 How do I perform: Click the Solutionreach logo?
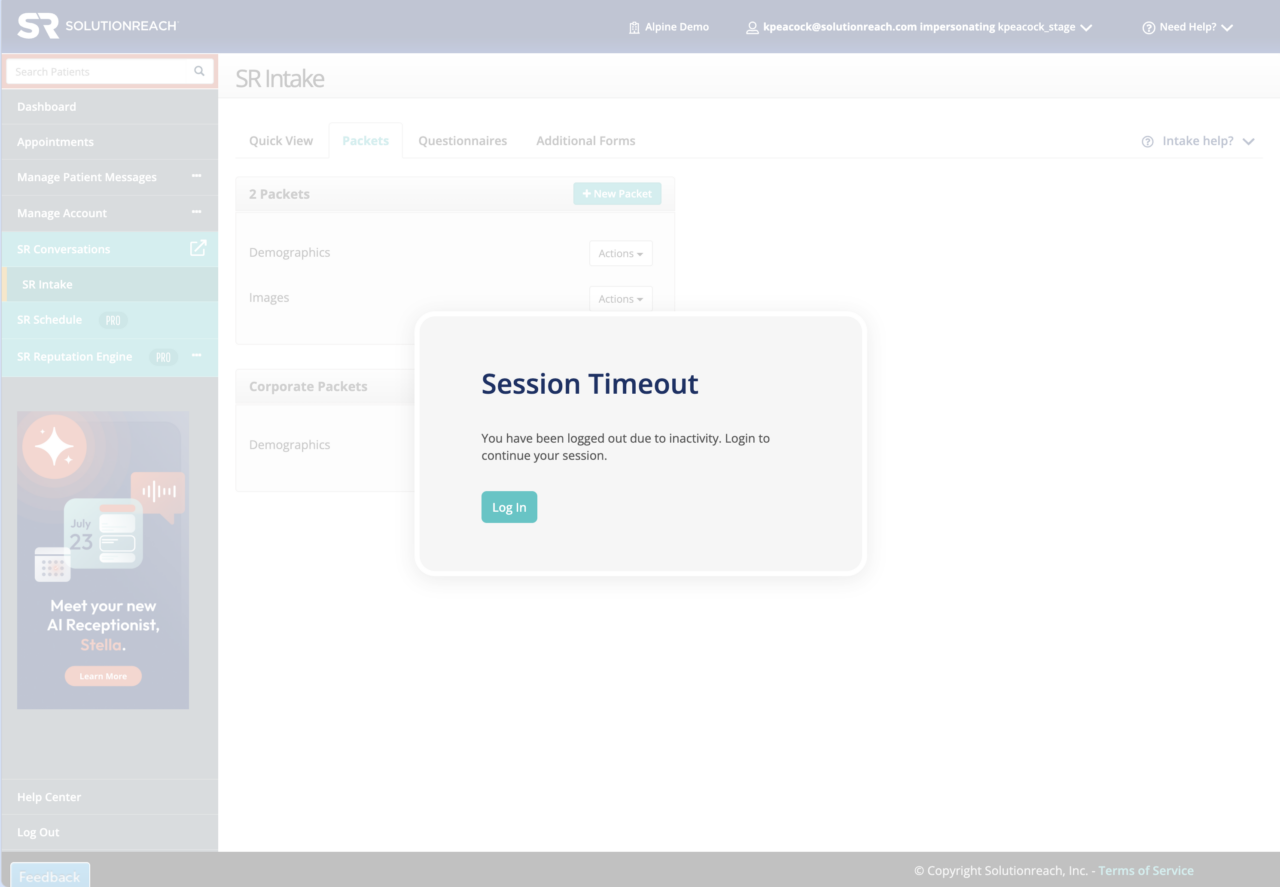point(97,26)
